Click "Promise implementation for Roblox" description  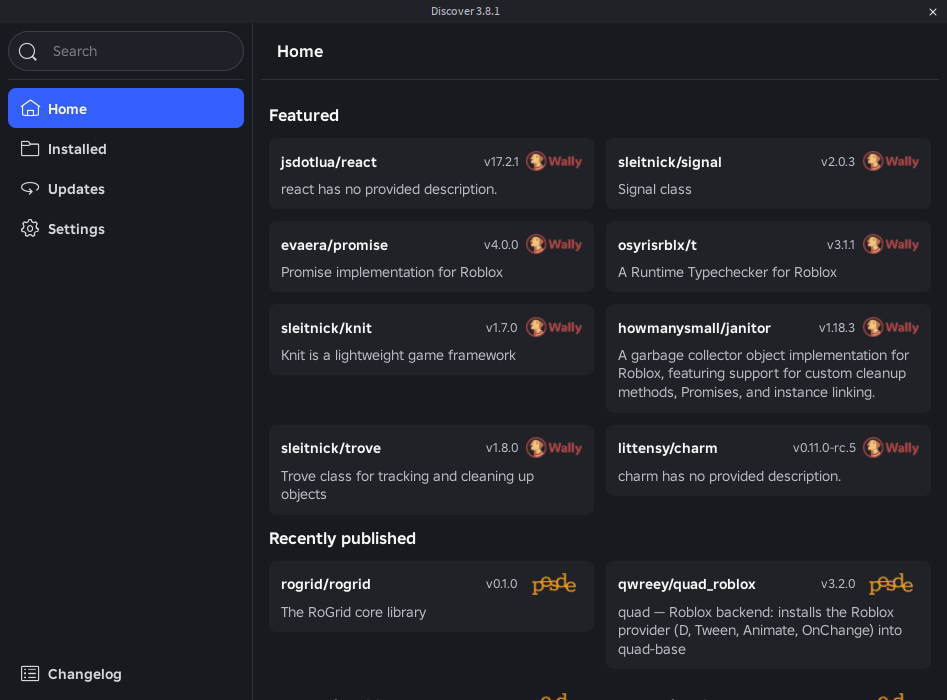[392, 272]
